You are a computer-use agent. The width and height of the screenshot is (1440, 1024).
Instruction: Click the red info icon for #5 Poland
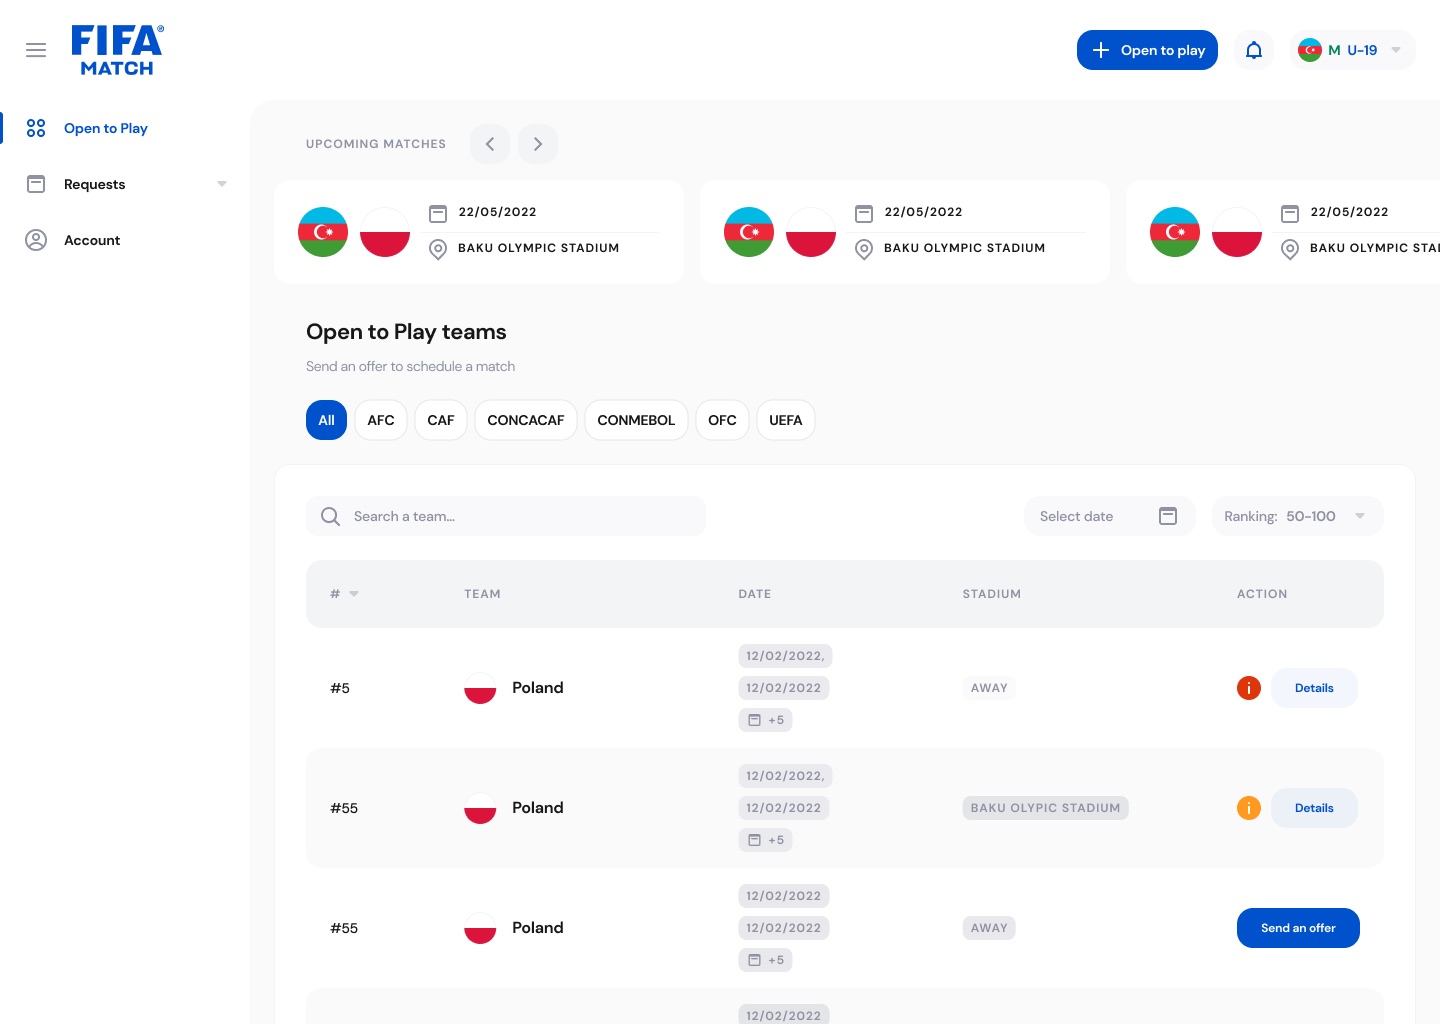point(1249,688)
